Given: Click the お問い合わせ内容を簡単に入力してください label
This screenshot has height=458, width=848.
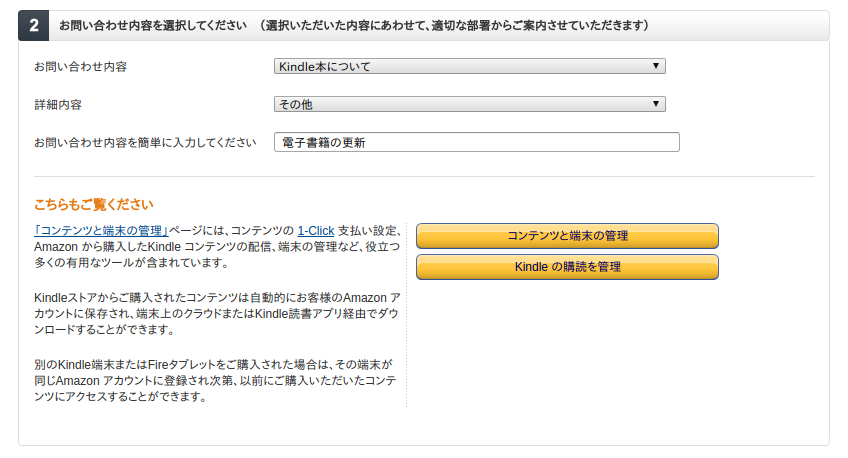Looking at the screenshot, I should (145, 142).
